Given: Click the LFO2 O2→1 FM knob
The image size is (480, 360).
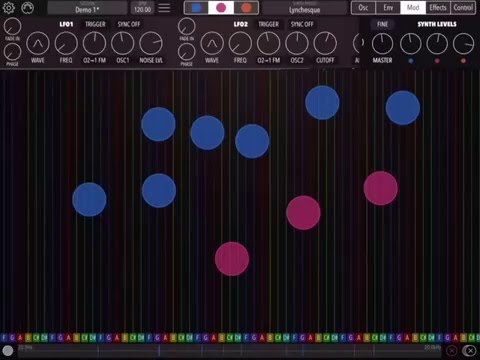Looking at the screenshot, I should 268,43.
